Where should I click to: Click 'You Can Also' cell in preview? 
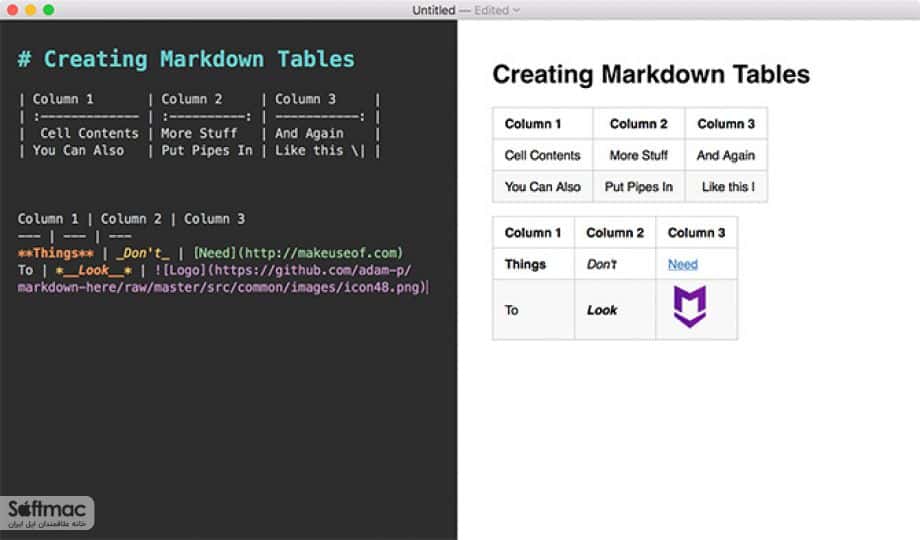tap(543, 187)
